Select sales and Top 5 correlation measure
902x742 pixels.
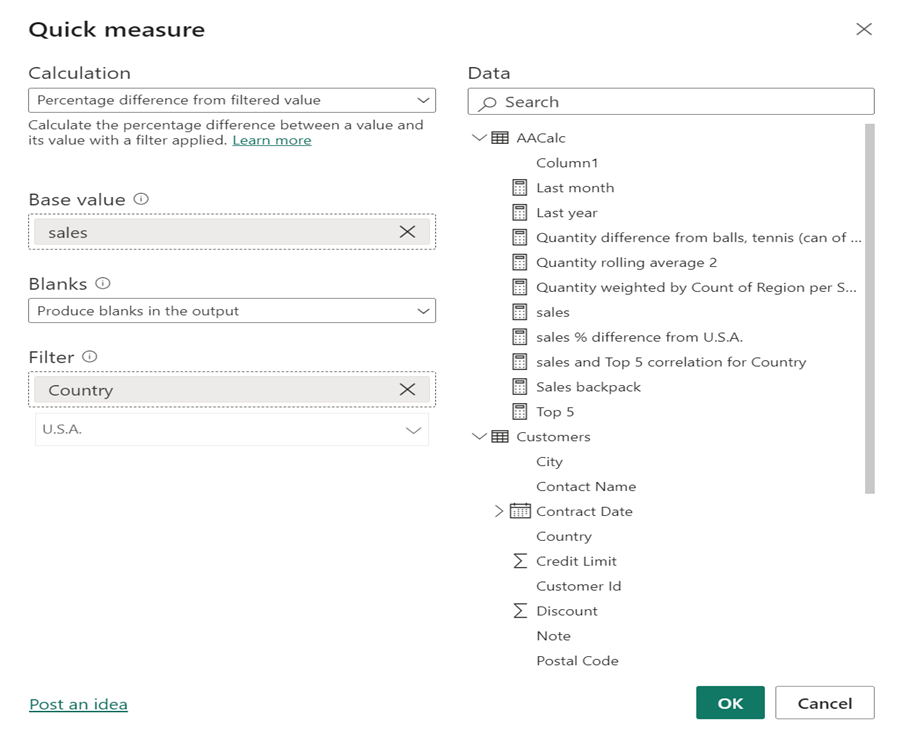(x=671, y=362)
